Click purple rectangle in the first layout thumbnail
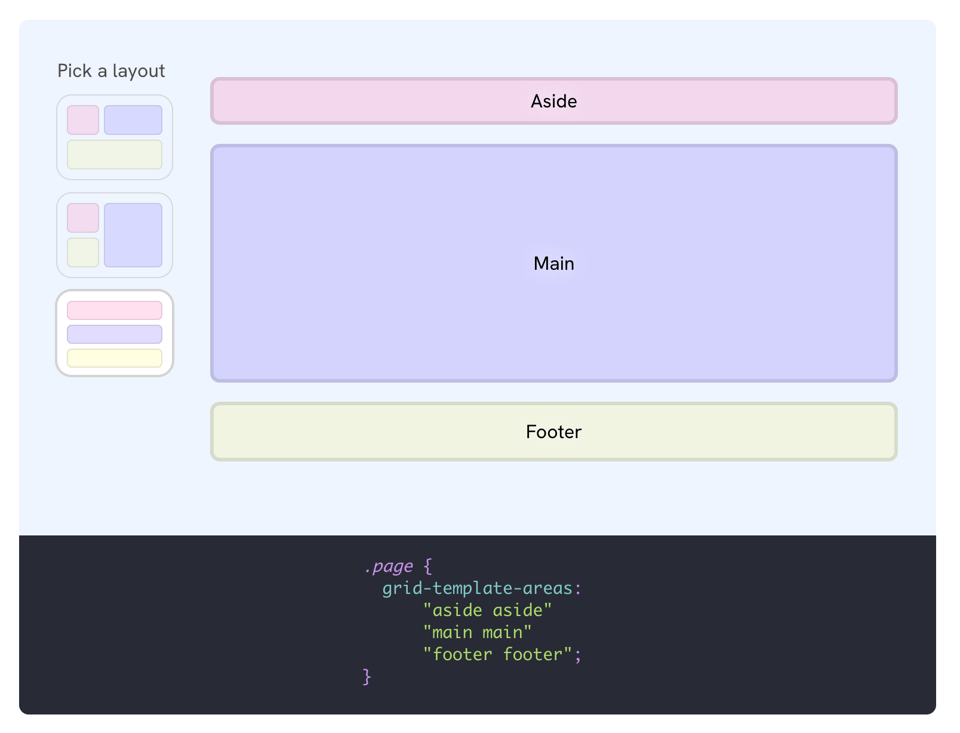Image resolution: width=960 pixels, height=733 pixels. (133, 120)
